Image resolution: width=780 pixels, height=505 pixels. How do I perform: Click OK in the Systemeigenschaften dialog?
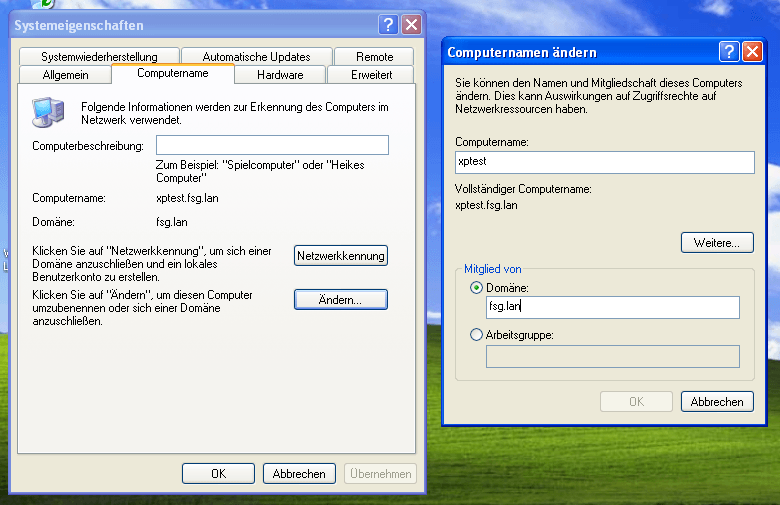coord(218,474)
